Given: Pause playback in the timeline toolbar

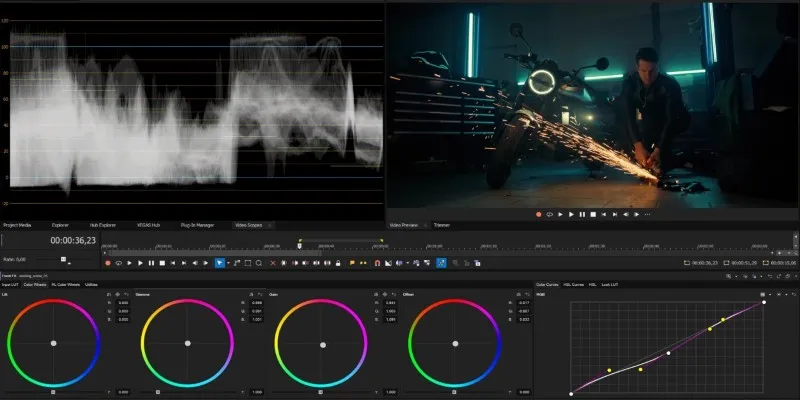Looking at the screenshot, I should pyautogui.click(x=152, y=263).
